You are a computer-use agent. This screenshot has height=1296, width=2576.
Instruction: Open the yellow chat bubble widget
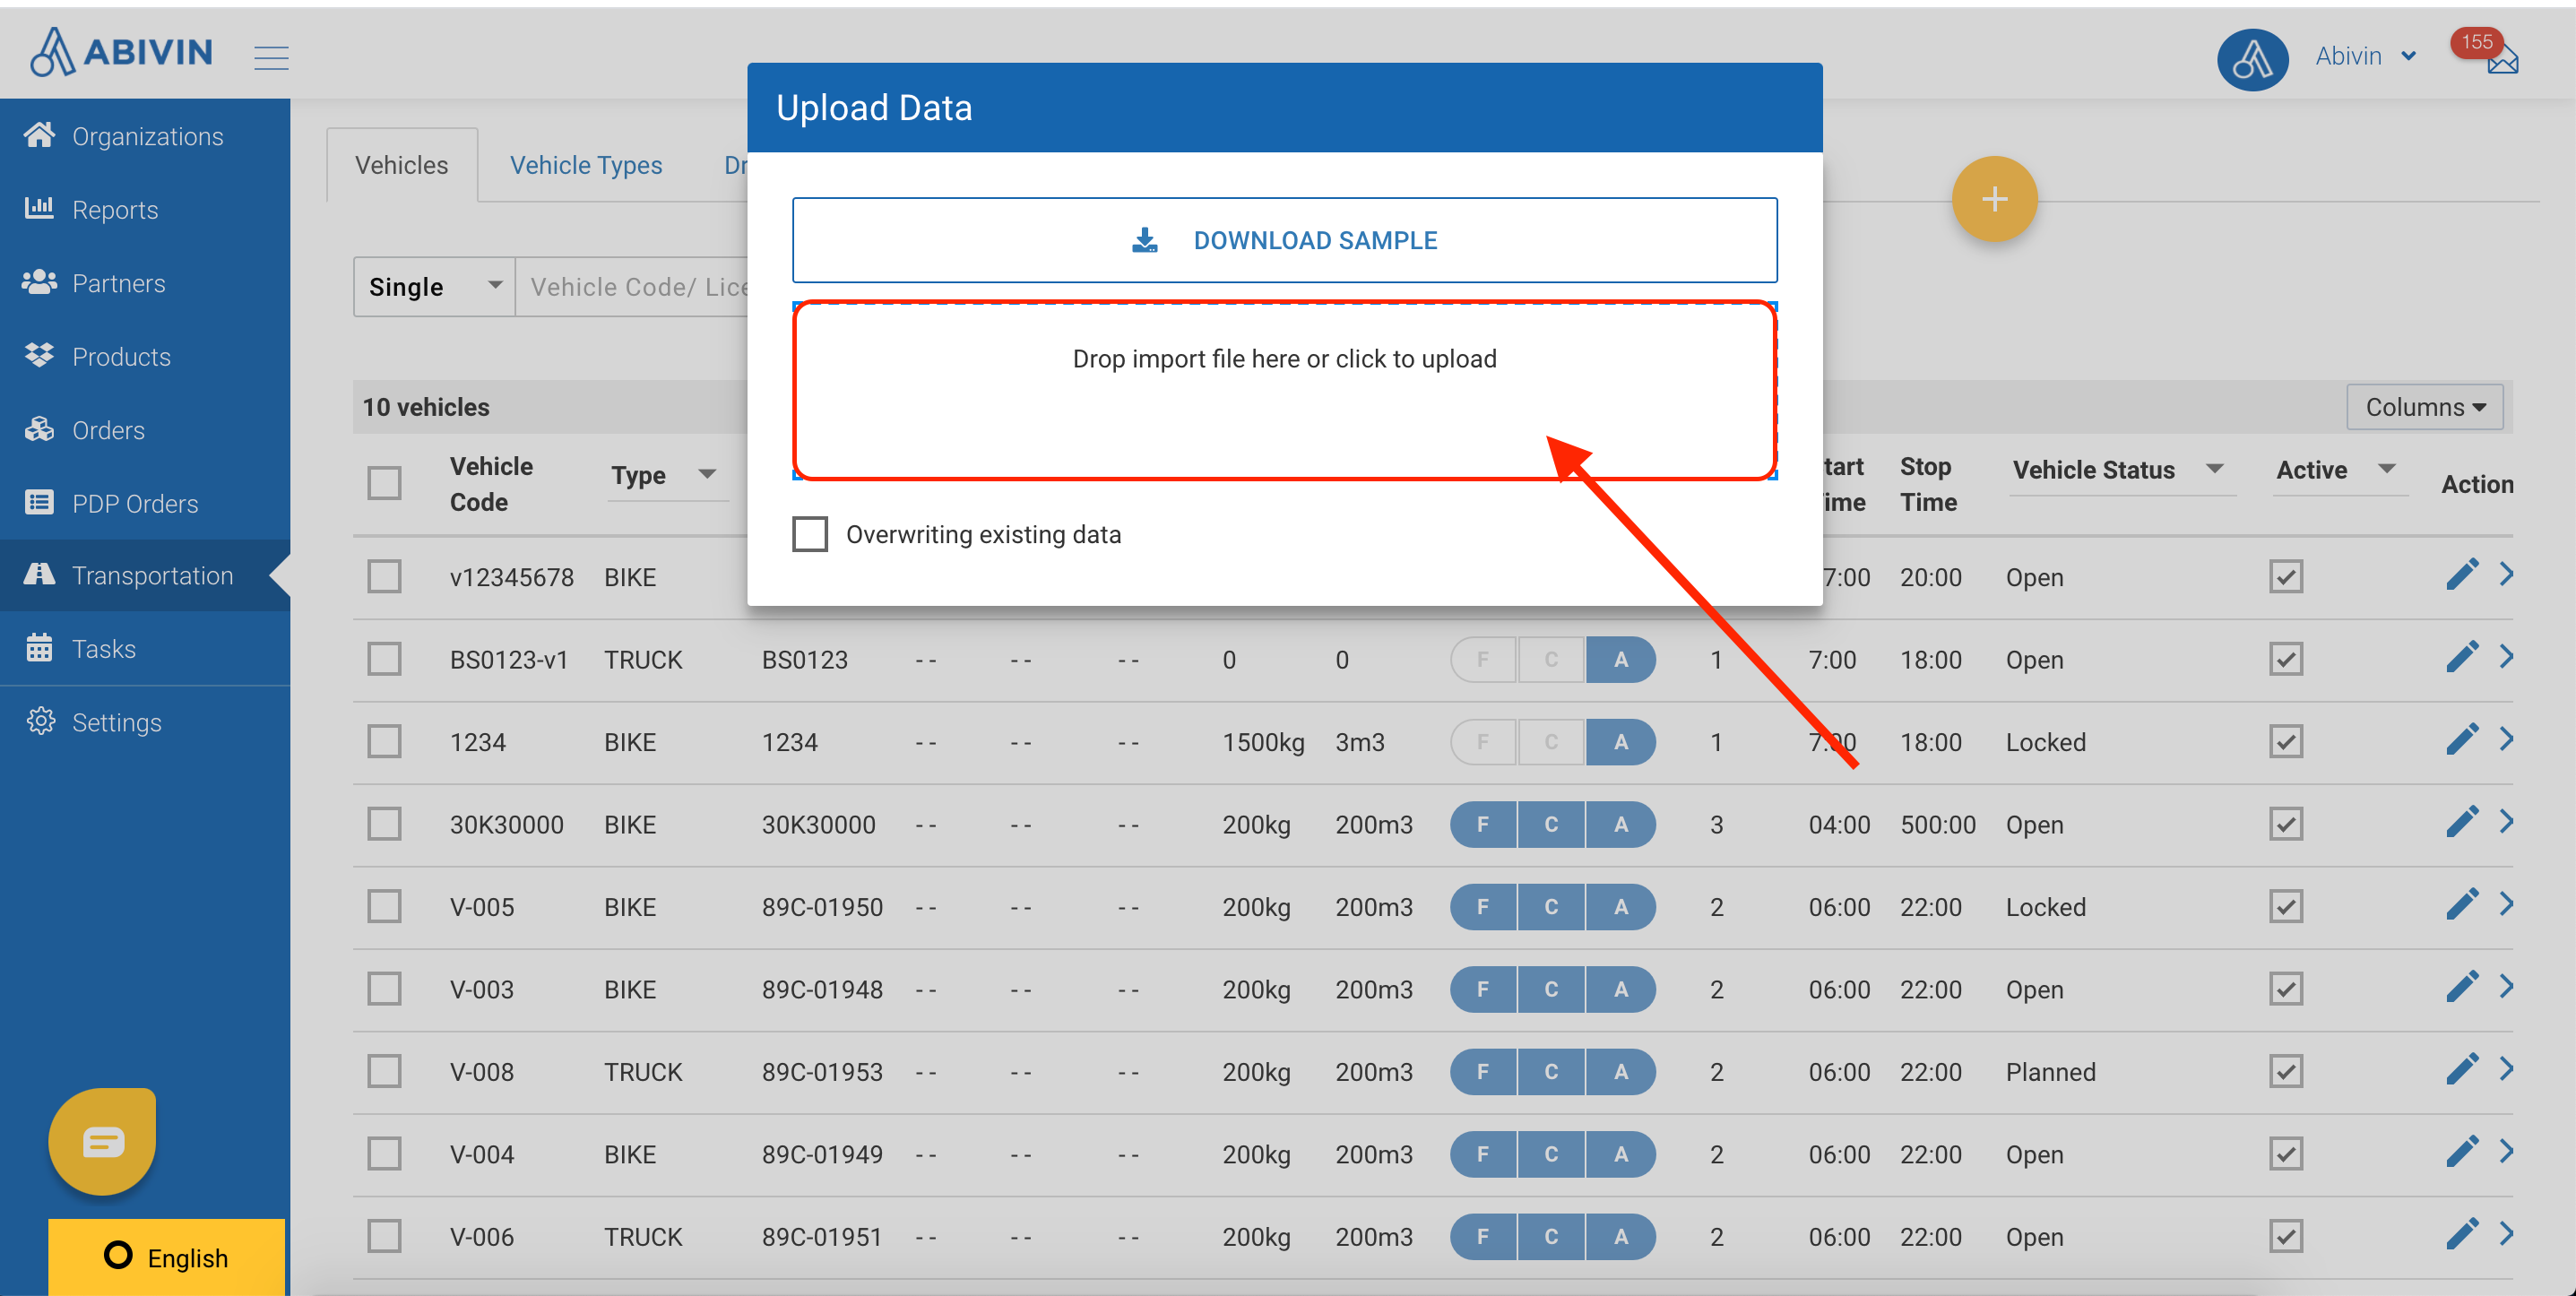pyautogui.click(x=103, y=1140)
